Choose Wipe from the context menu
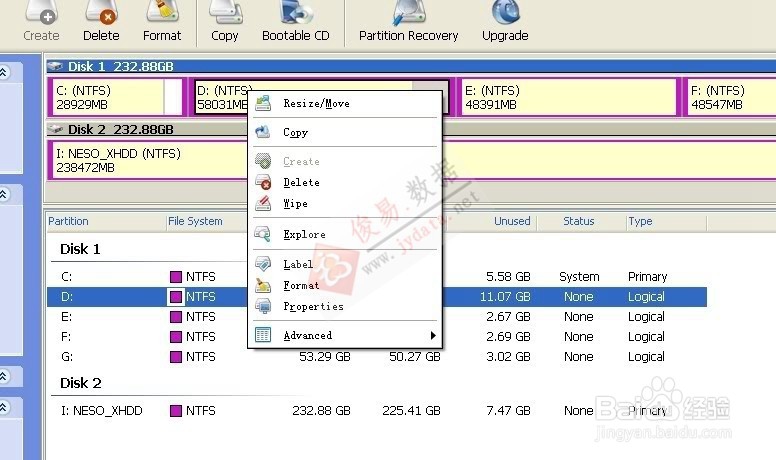This screenshot has width=776, height=460. coord(345,203)
